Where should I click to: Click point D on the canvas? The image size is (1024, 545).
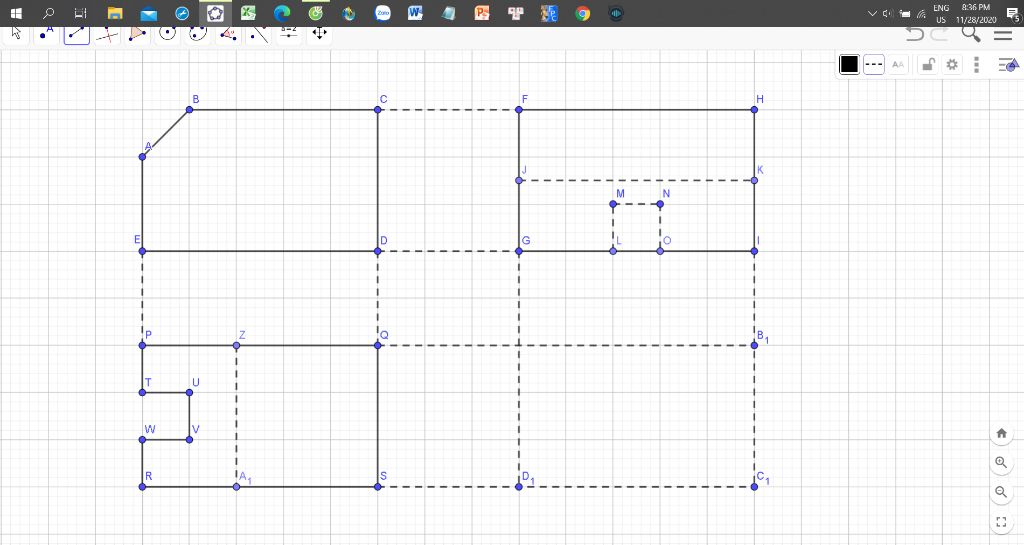[x=377, y=251]
